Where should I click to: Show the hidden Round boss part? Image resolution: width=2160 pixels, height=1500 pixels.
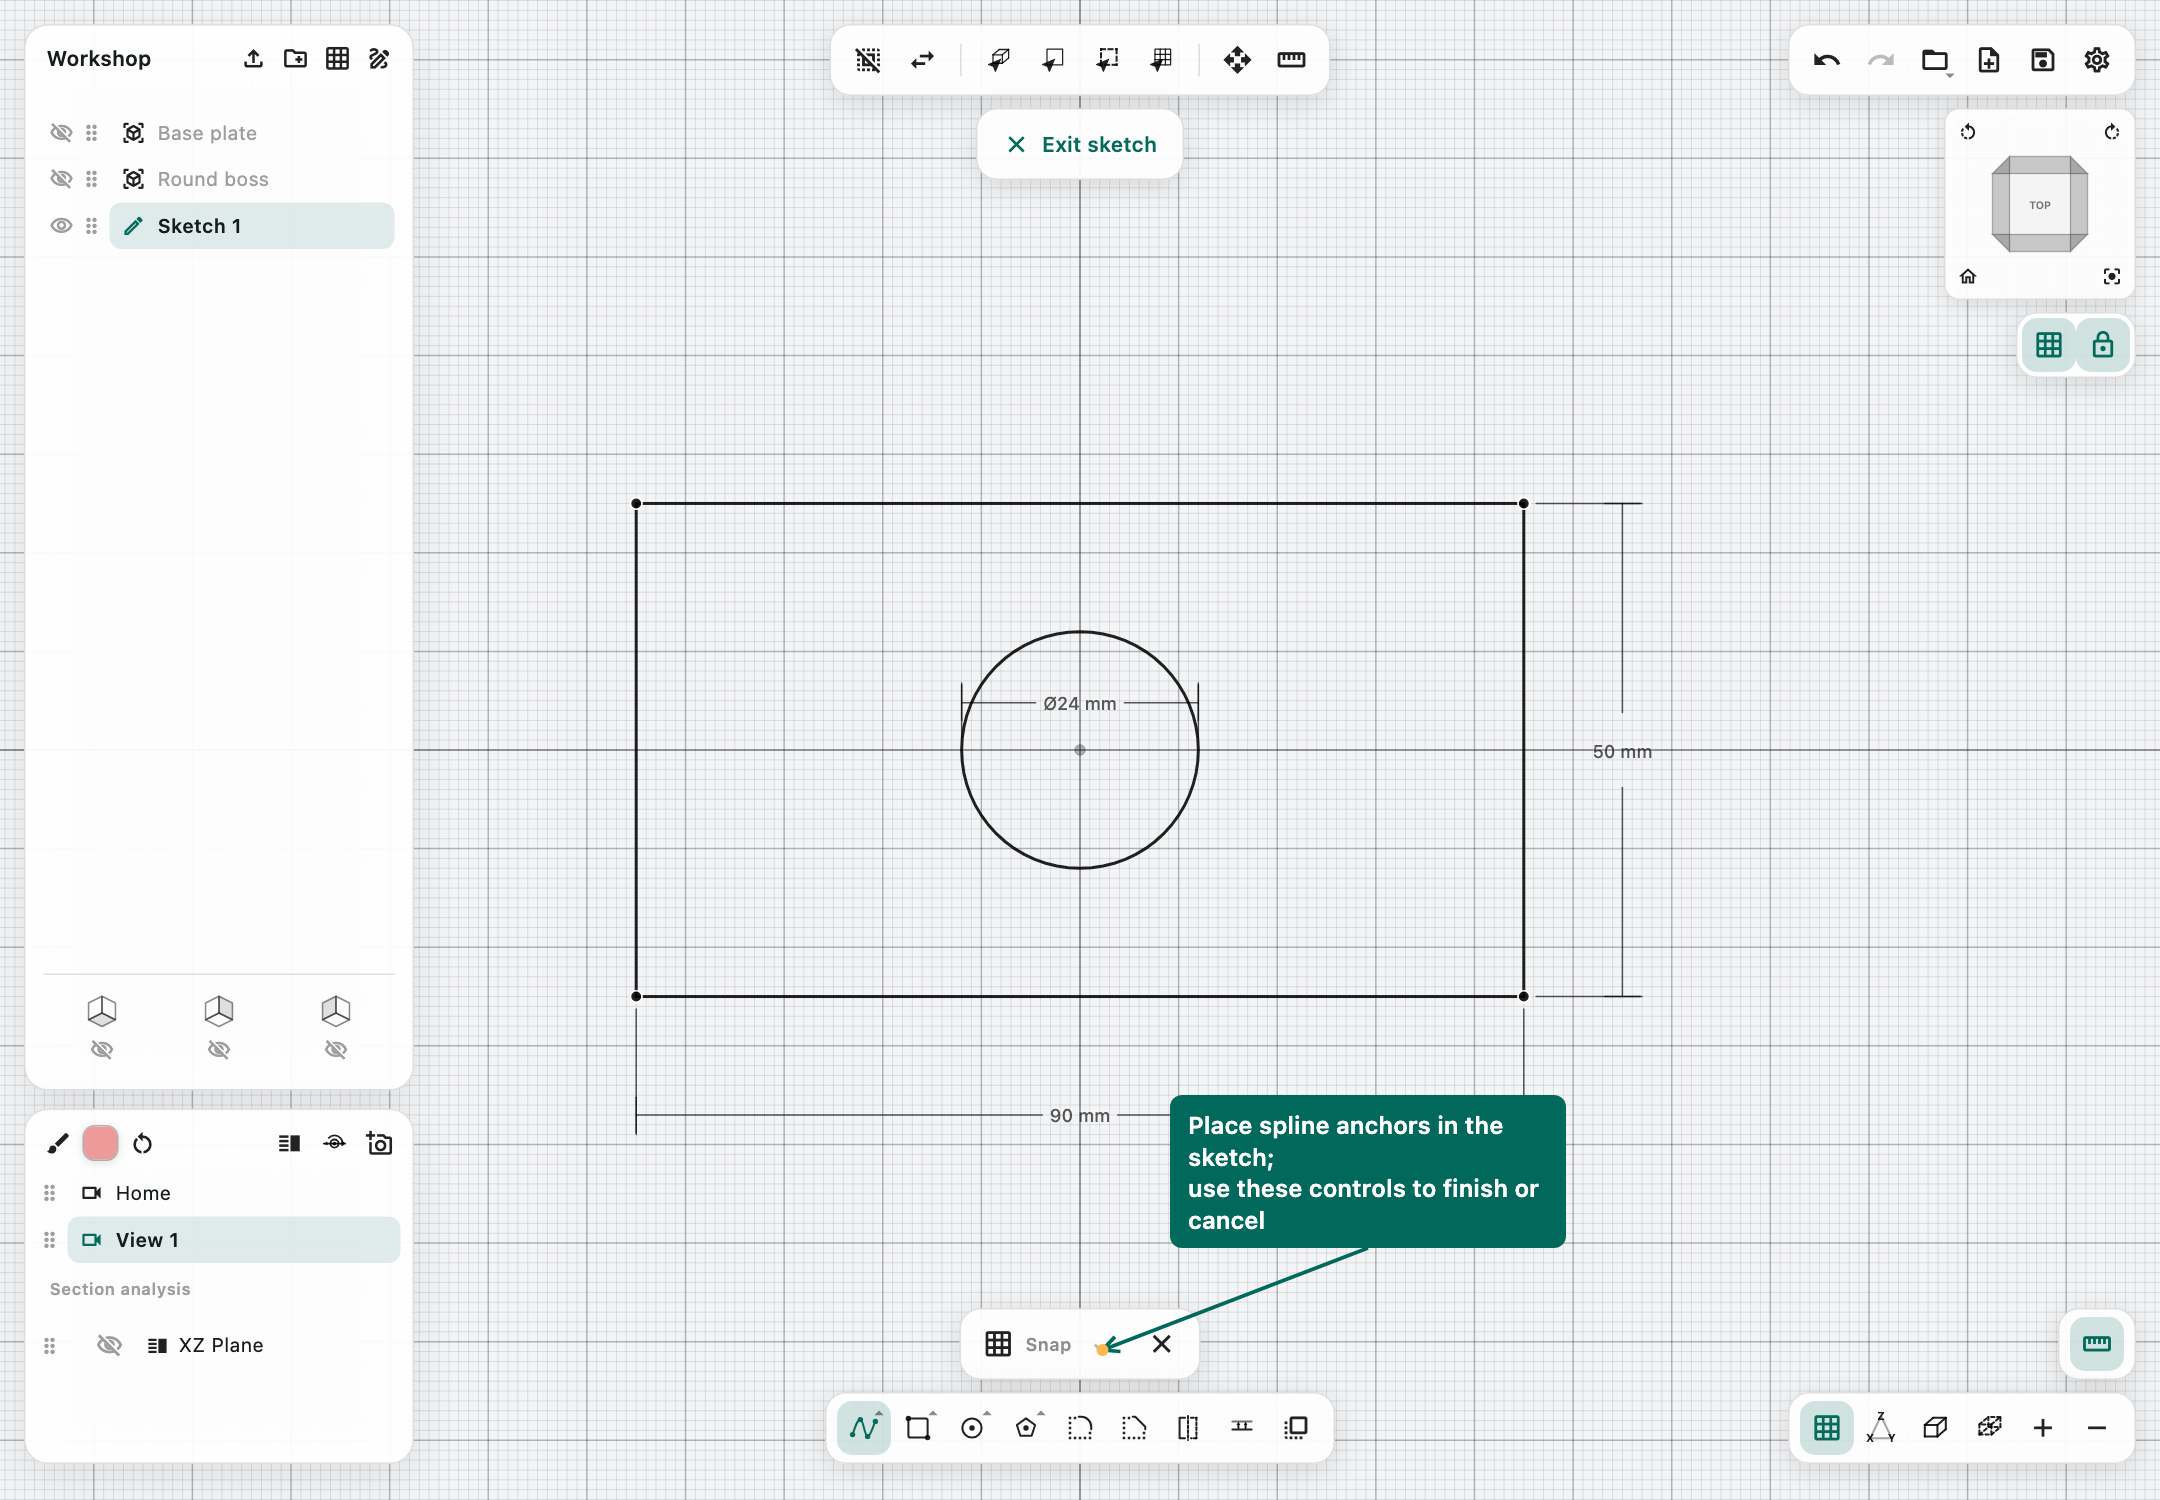click(61, 179)
